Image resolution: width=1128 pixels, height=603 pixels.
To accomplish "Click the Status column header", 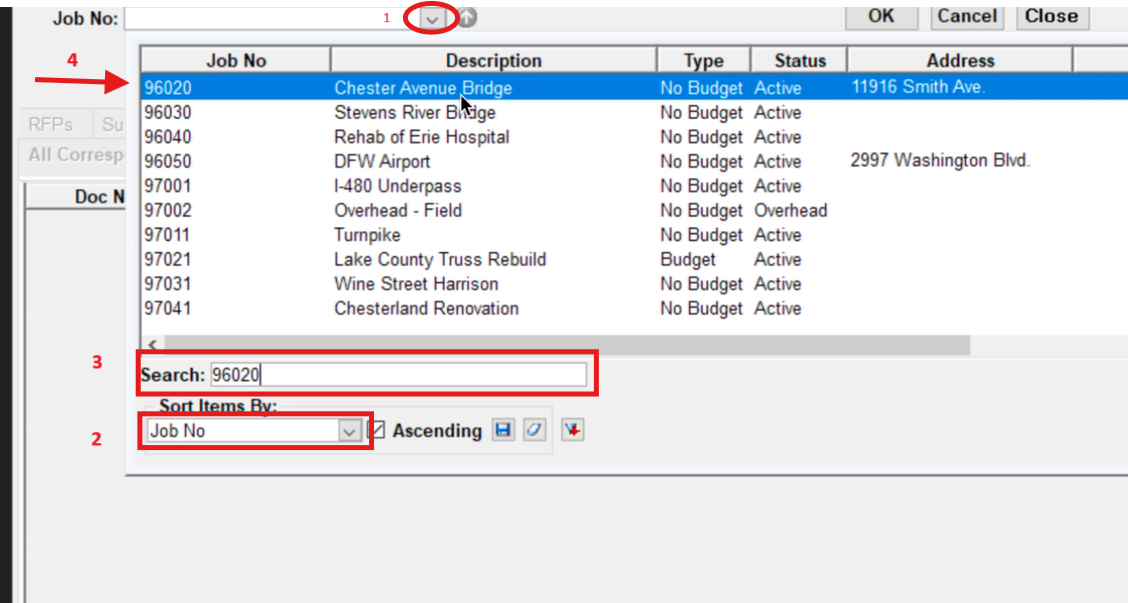I will 800,60.
